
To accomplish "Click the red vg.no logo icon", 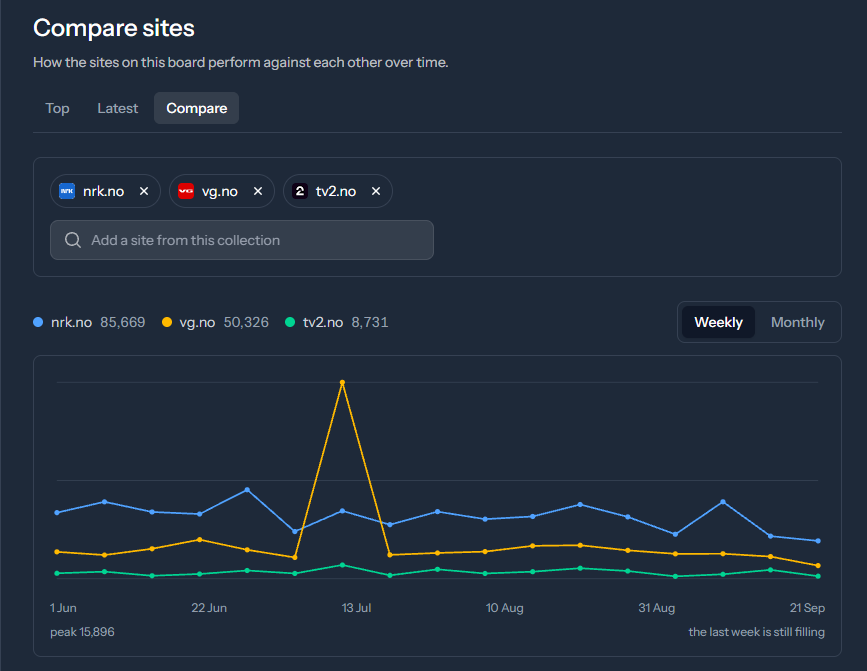I will click(186, 191).
